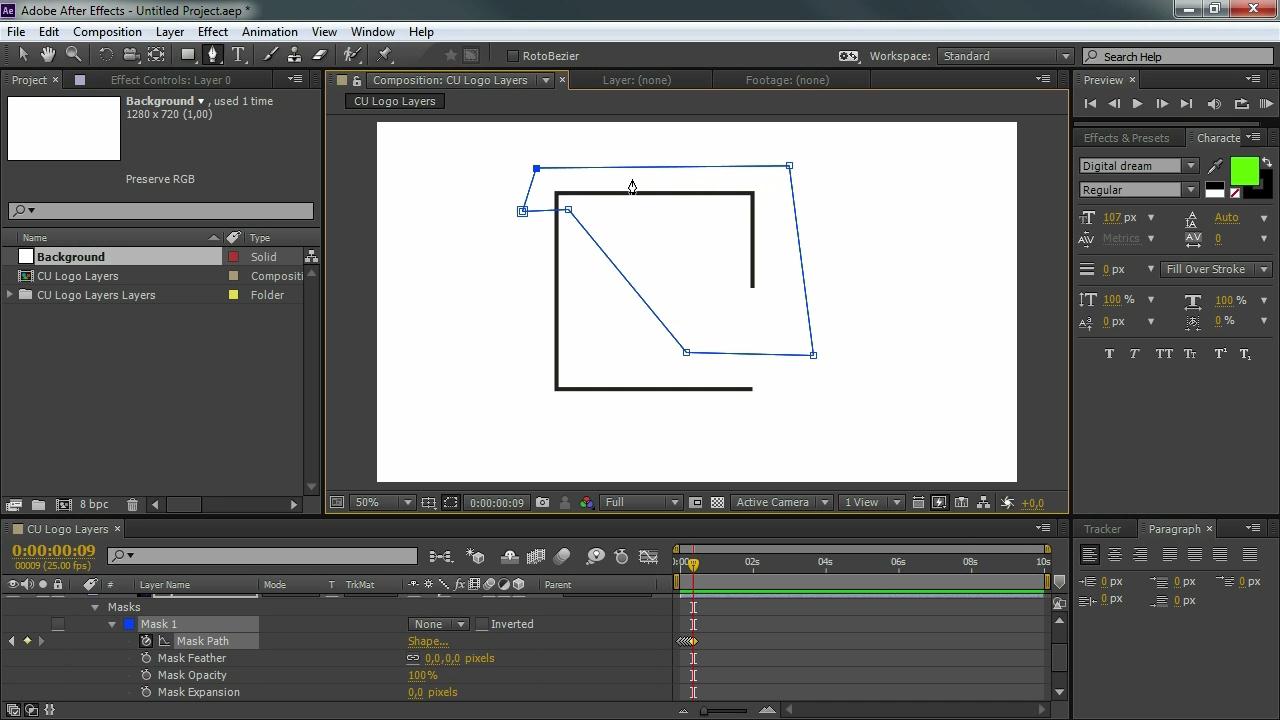The image size is (1280, 720).
Task: Select the Rectangle shape tool
Action: 188,55
